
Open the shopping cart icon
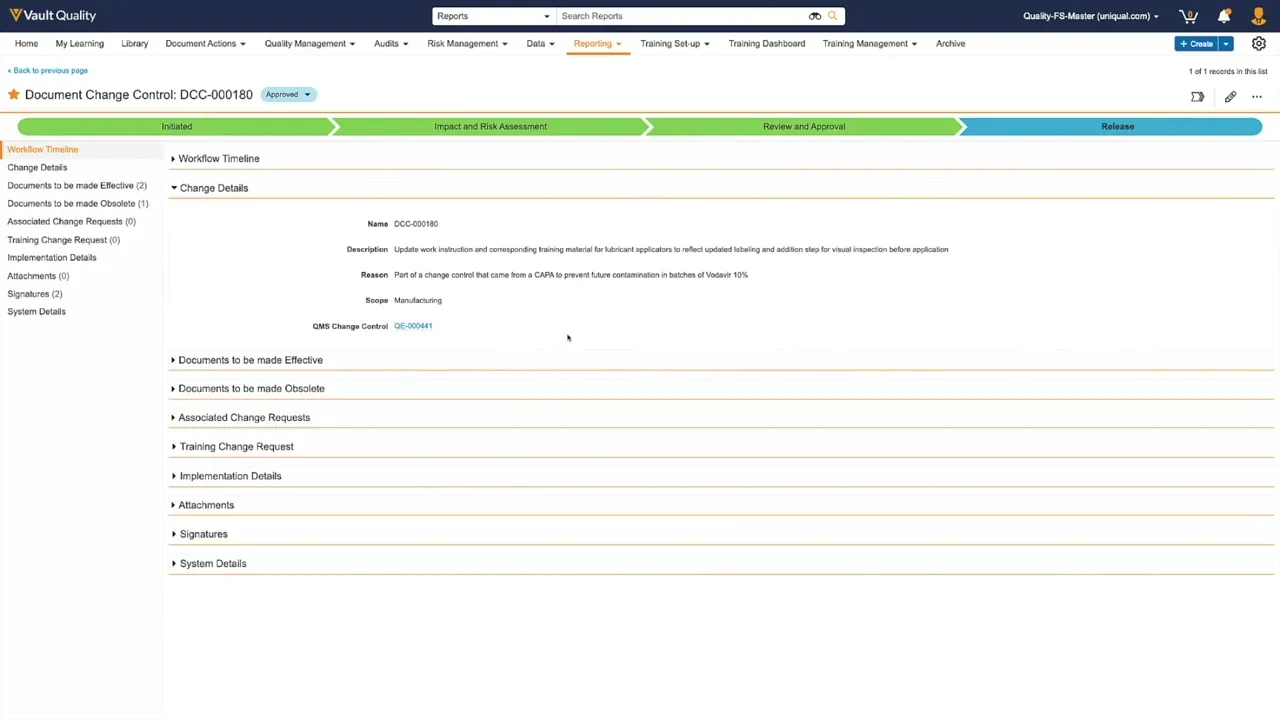coord(1188,16)
